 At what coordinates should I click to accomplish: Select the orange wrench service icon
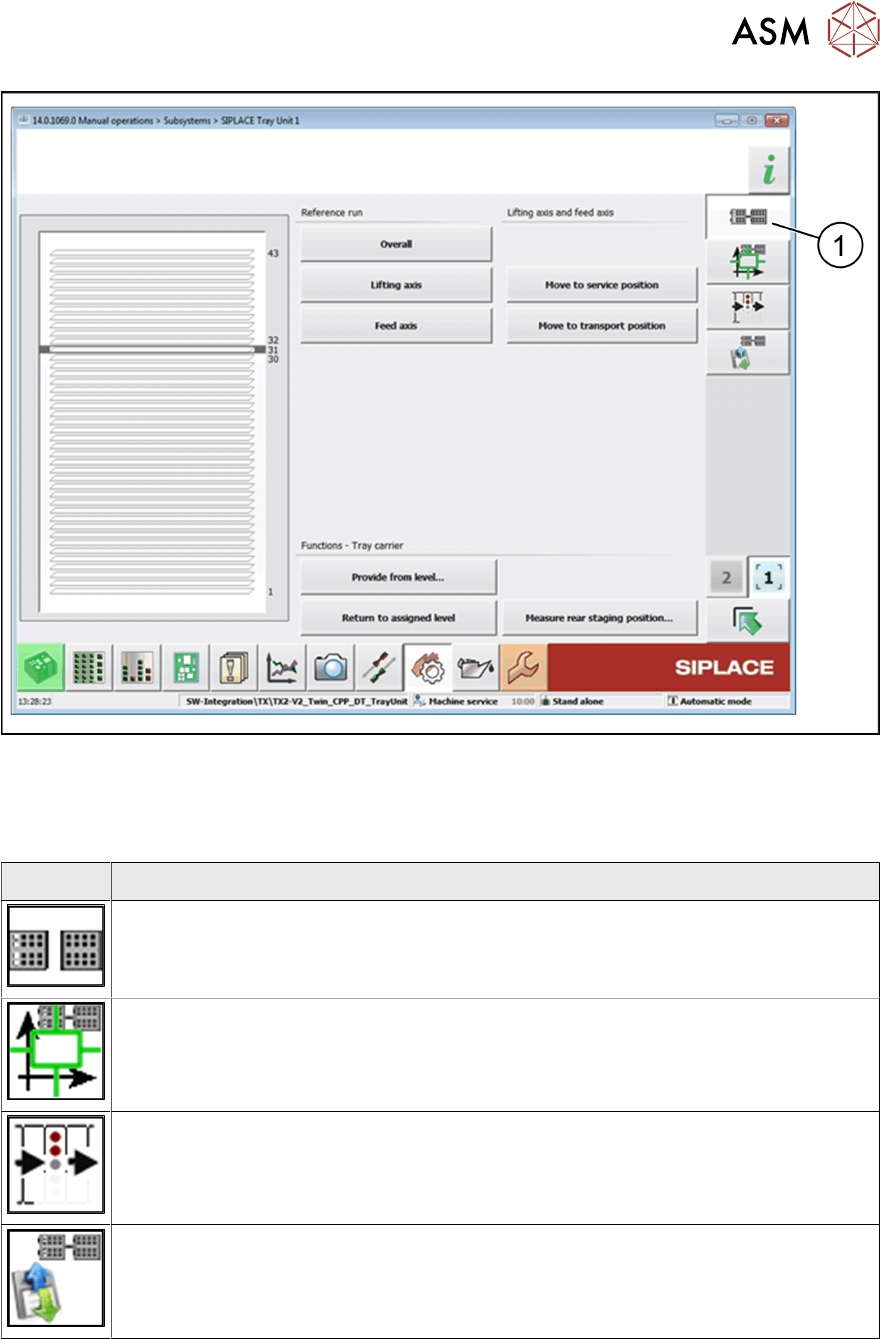pos(523,668)
